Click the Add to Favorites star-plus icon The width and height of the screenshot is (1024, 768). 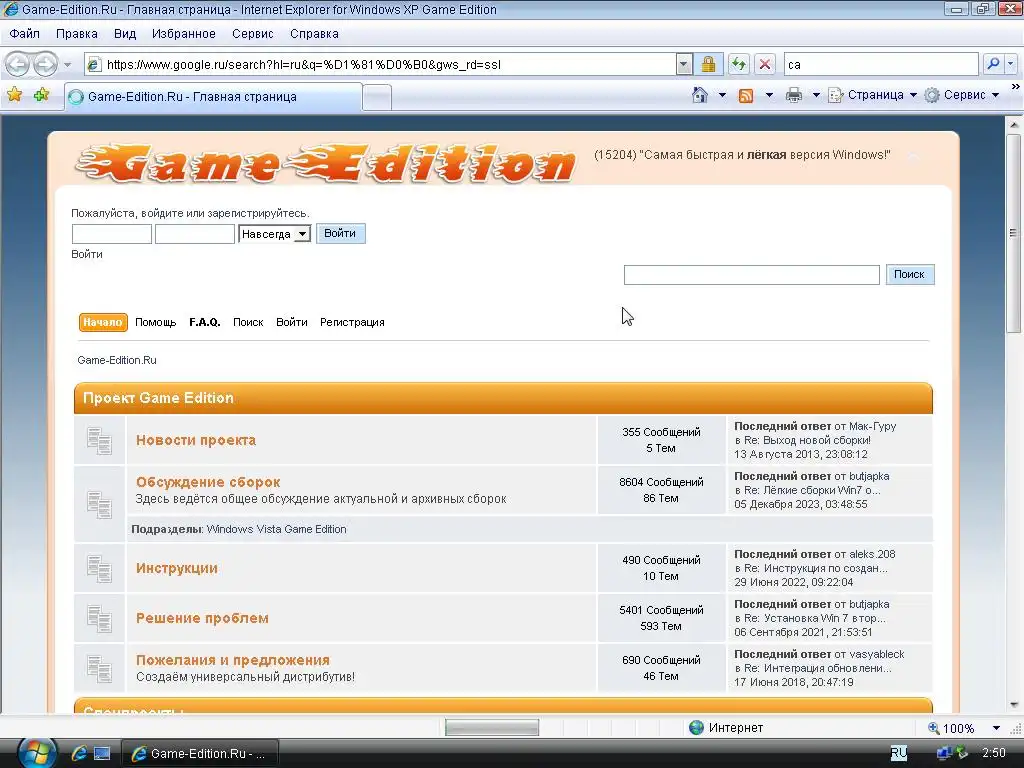(42, 95)
